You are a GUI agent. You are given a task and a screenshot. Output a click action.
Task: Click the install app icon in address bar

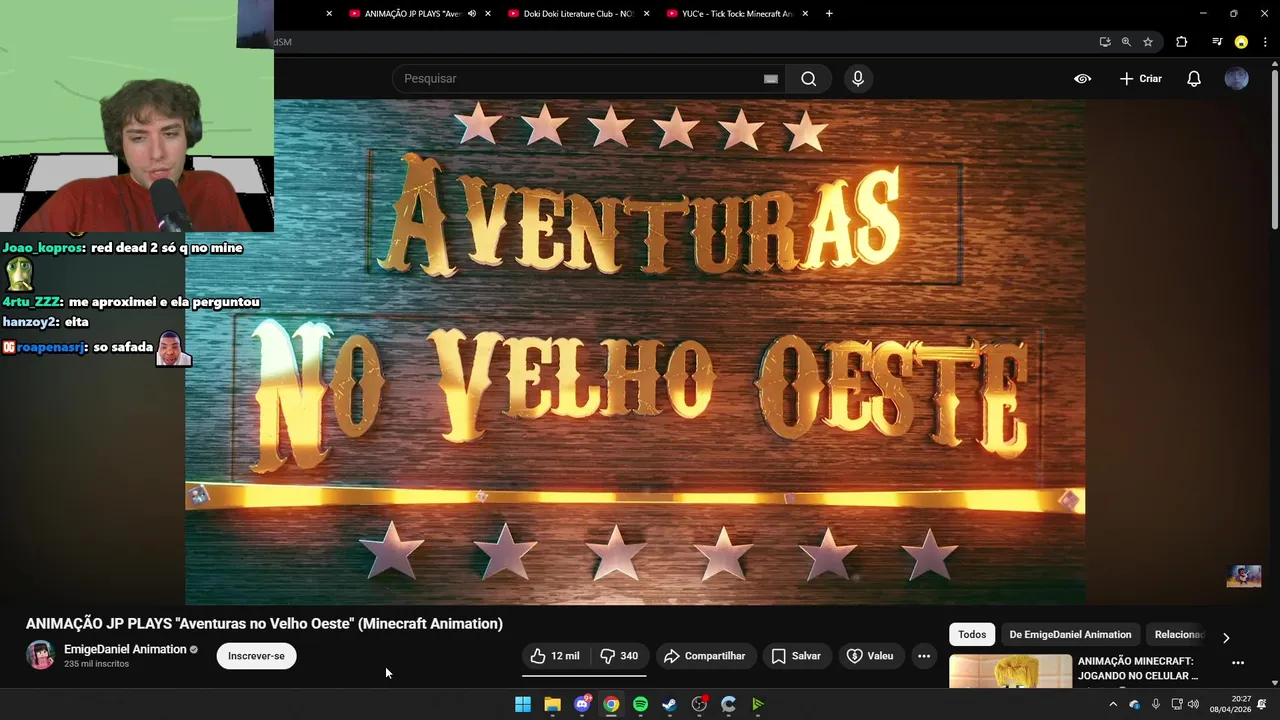pyautogui.click(x=1105, y=42)
